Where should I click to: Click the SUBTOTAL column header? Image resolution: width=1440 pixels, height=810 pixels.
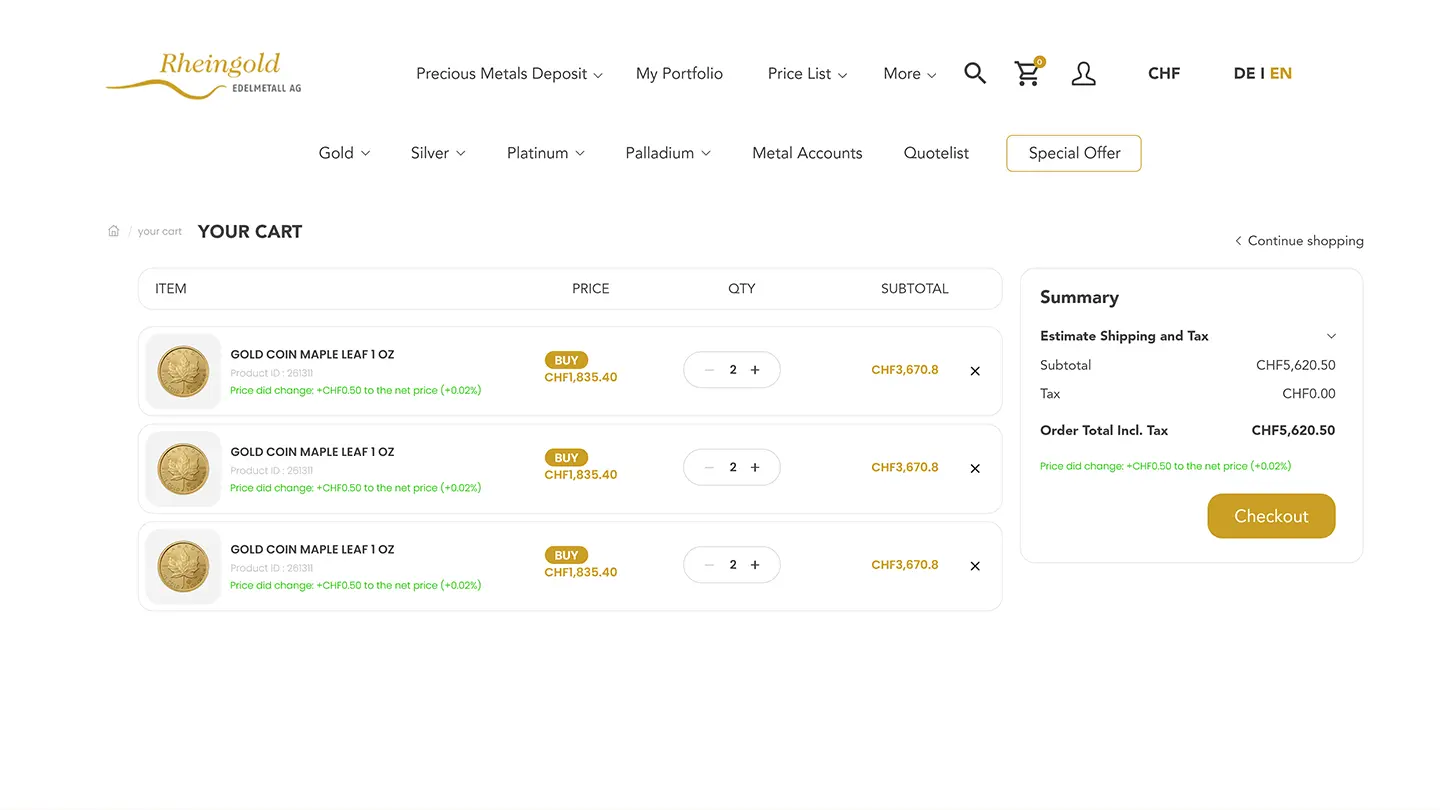[914, 289]
